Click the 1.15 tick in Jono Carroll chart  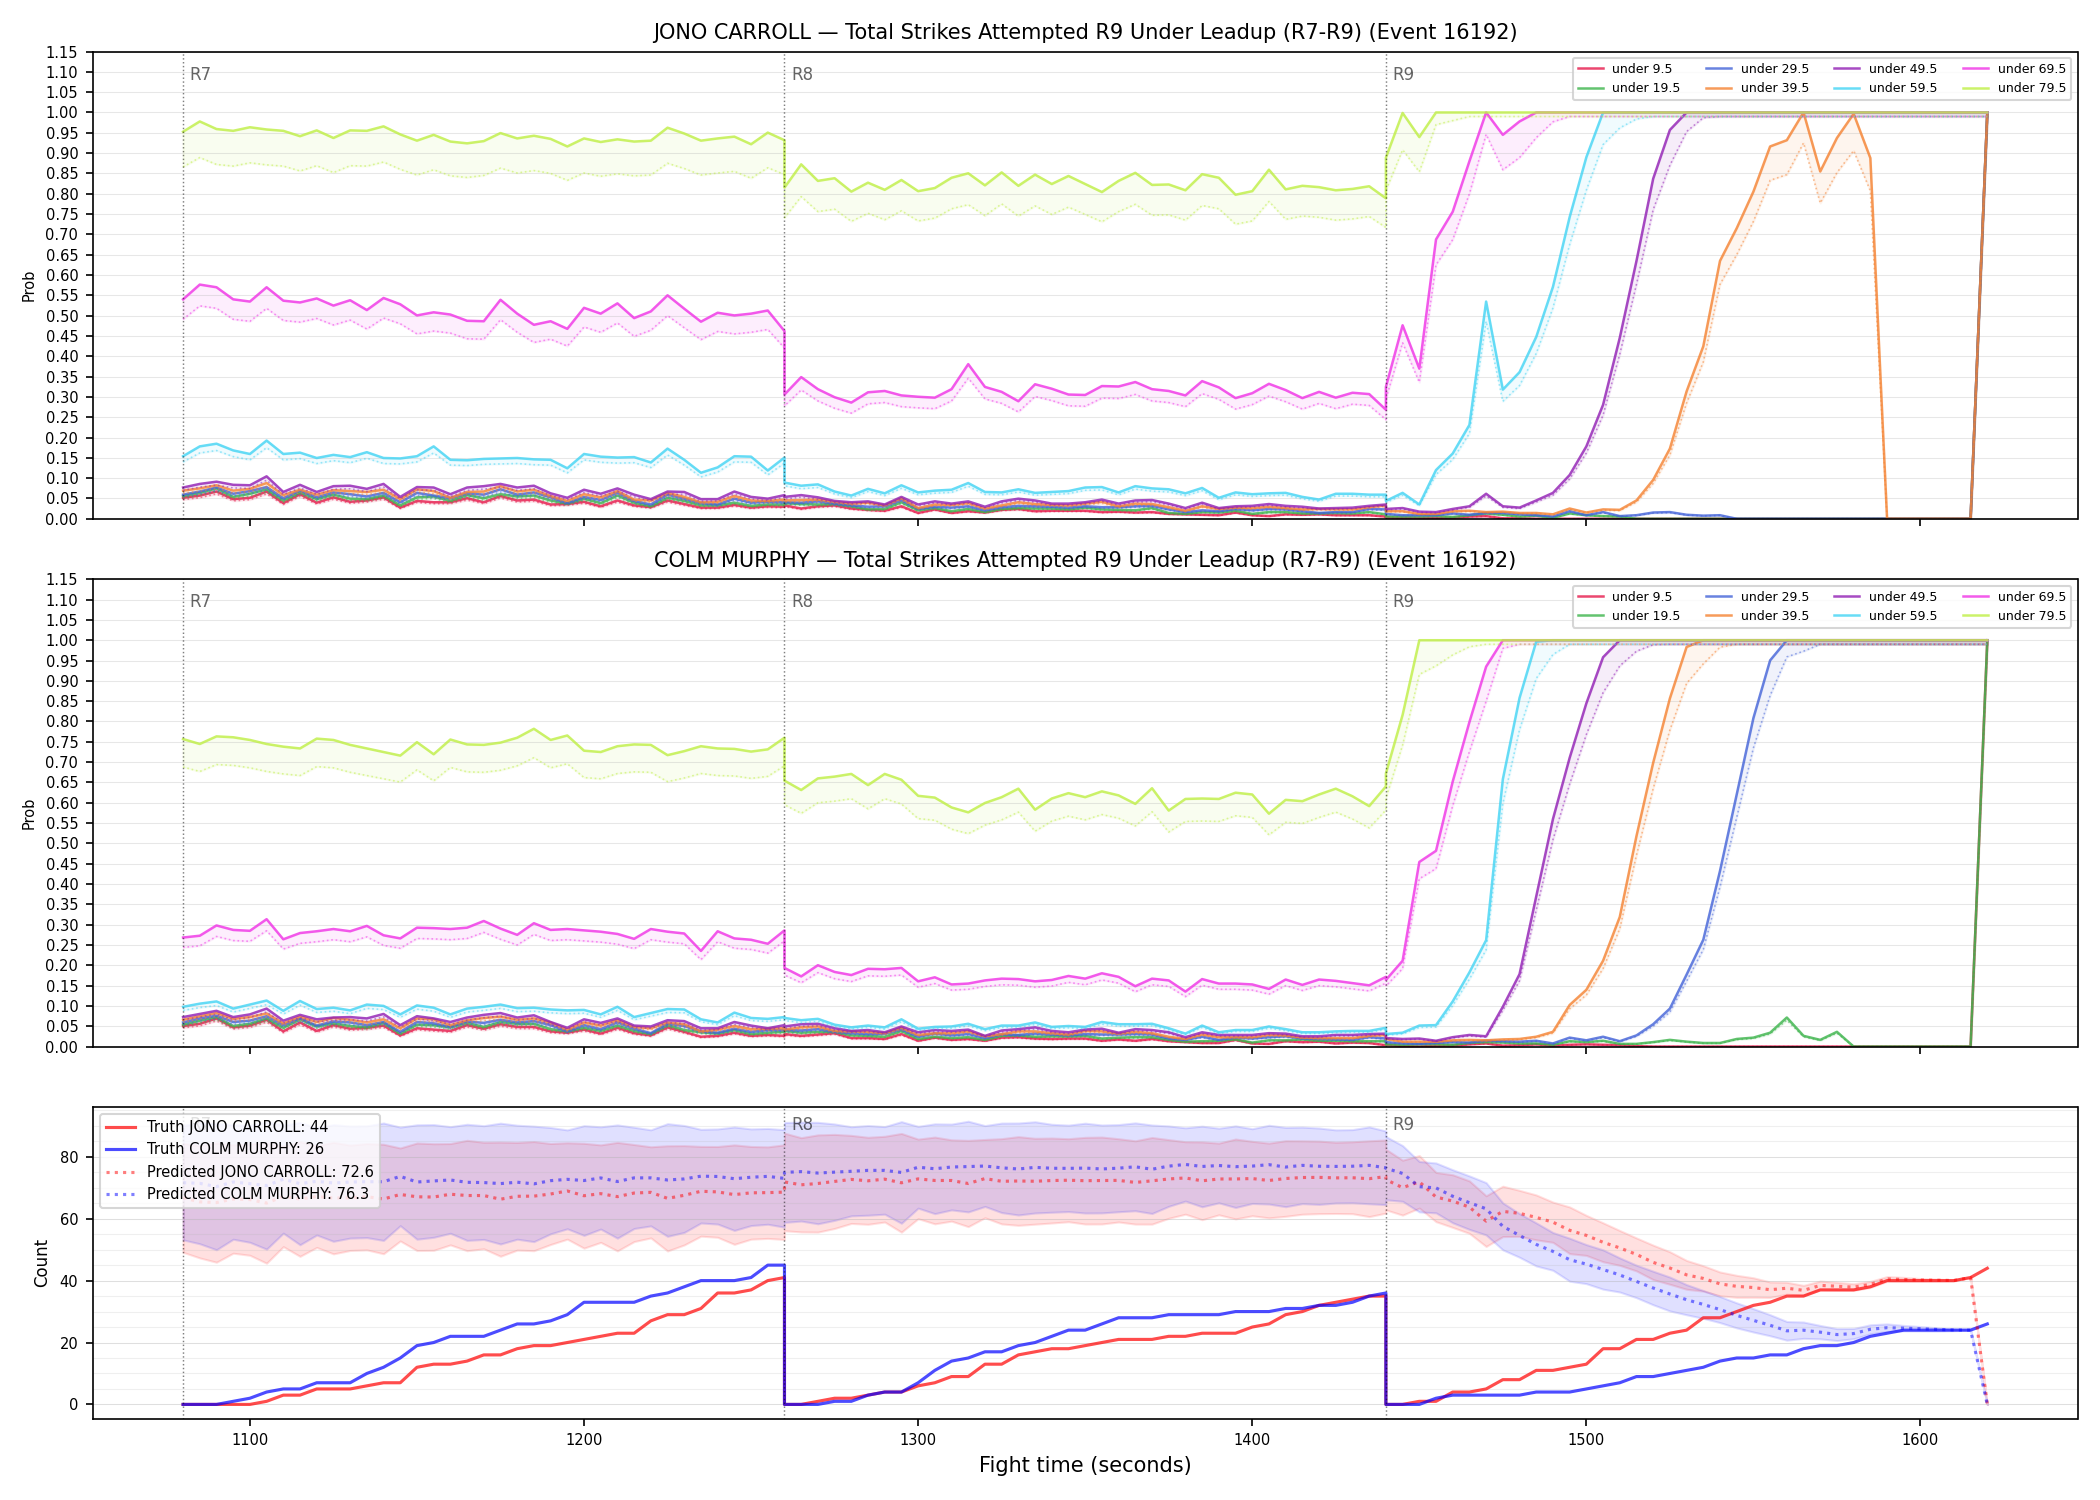pos(61,52)
